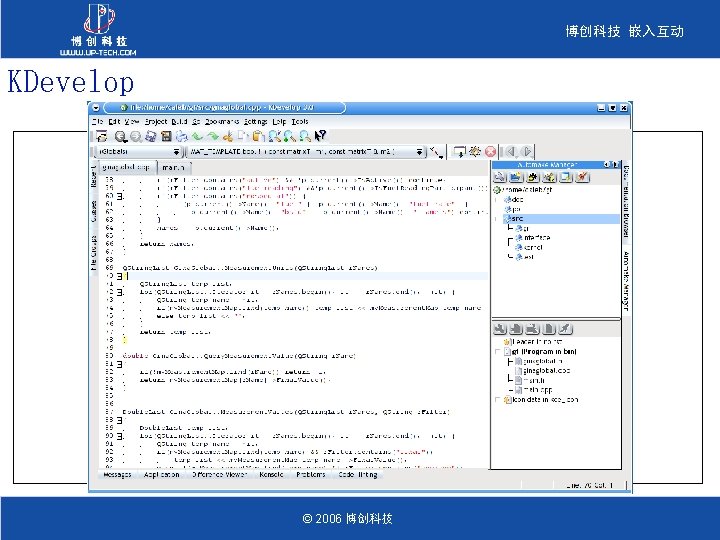Click first icon in Automake Manager toolbar
This screenshot has height=540, width=720.
[500, 177]
